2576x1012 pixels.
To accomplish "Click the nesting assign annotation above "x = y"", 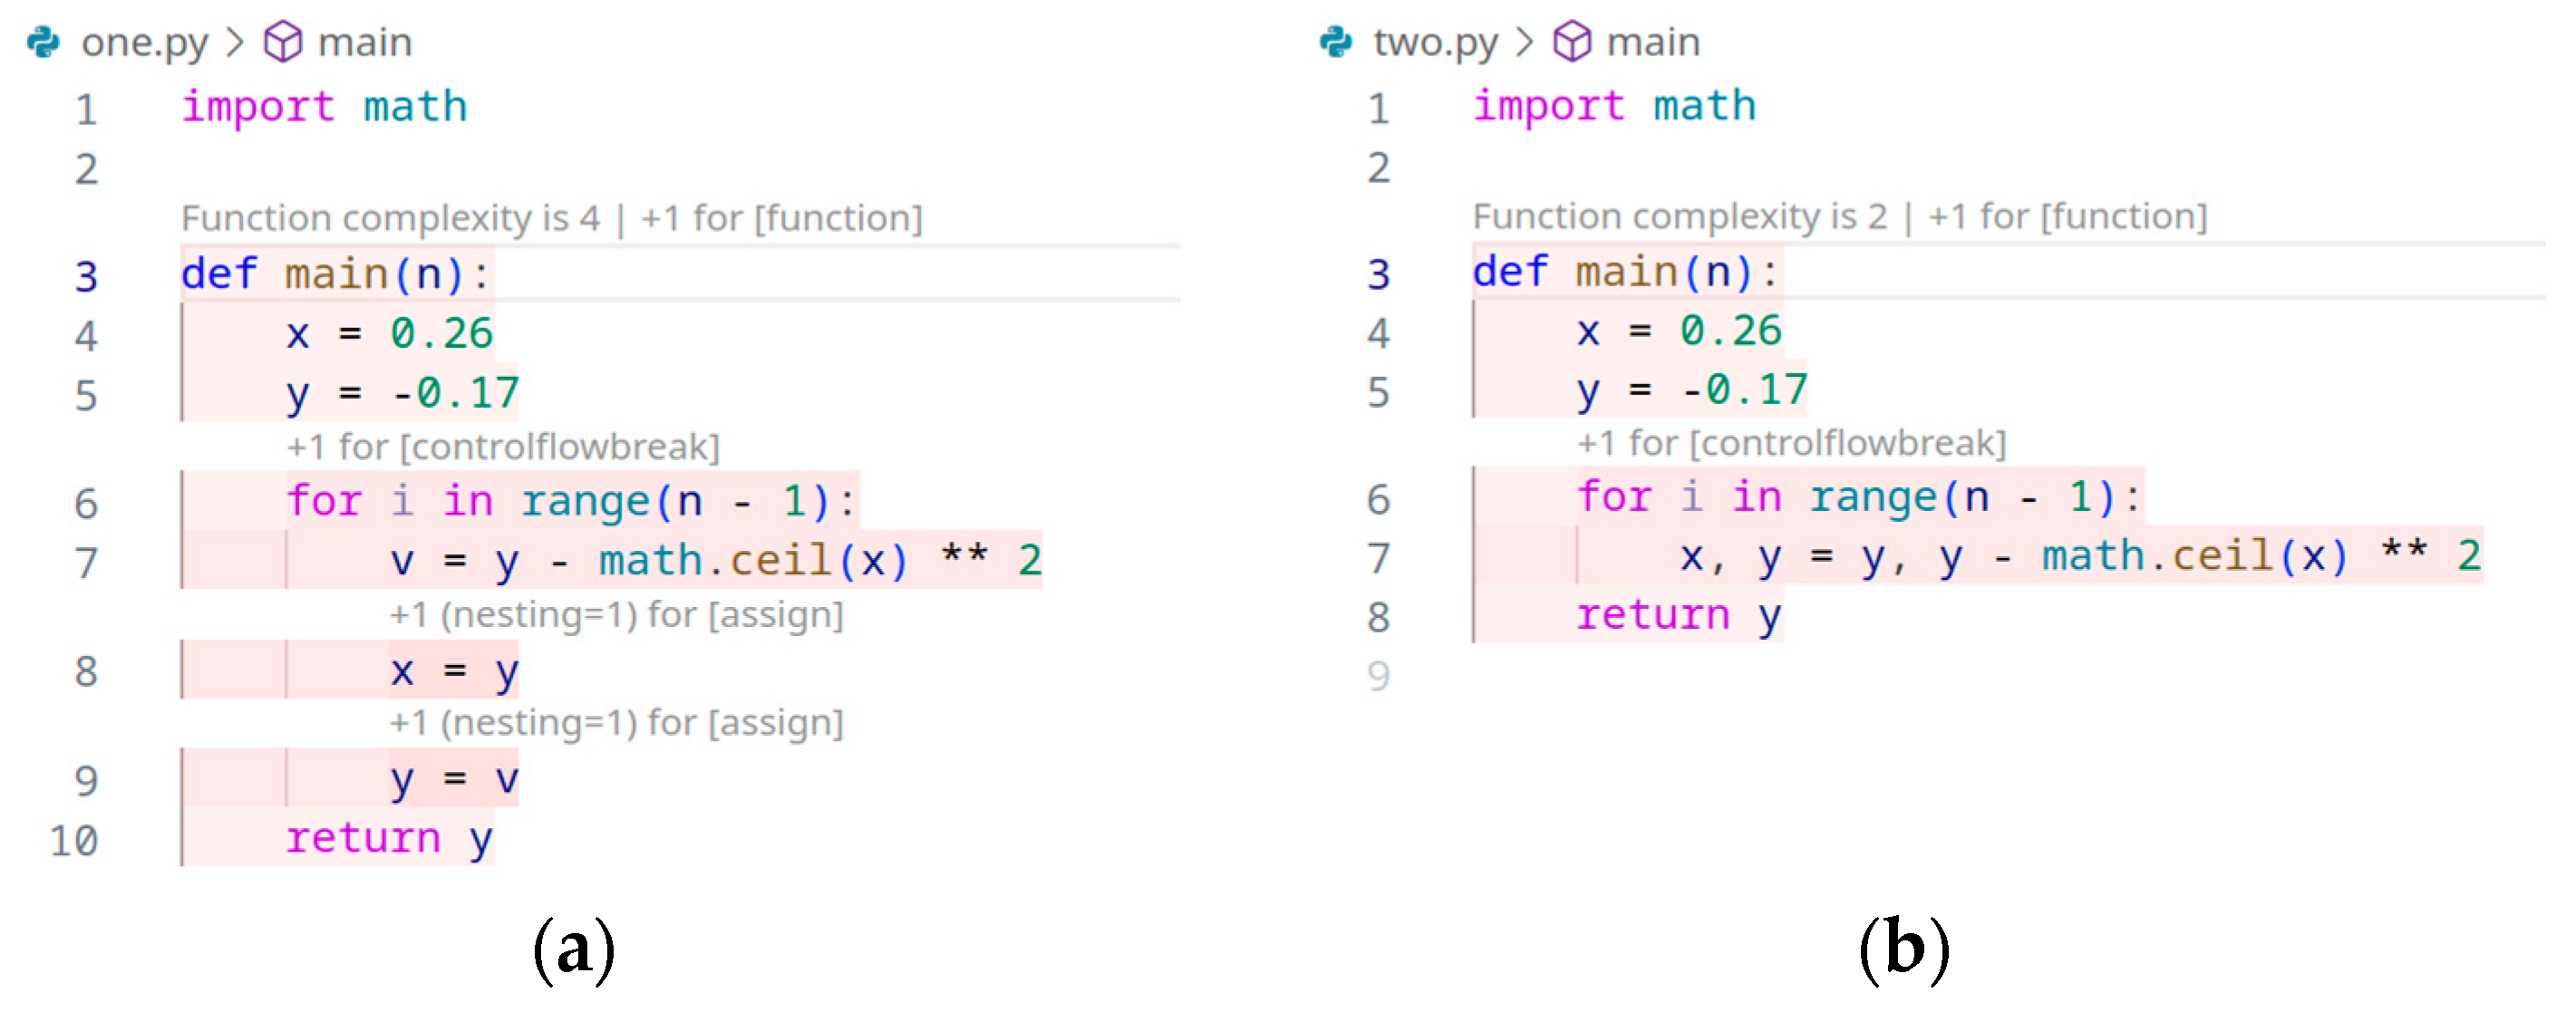I will click(x=616, y=615).
